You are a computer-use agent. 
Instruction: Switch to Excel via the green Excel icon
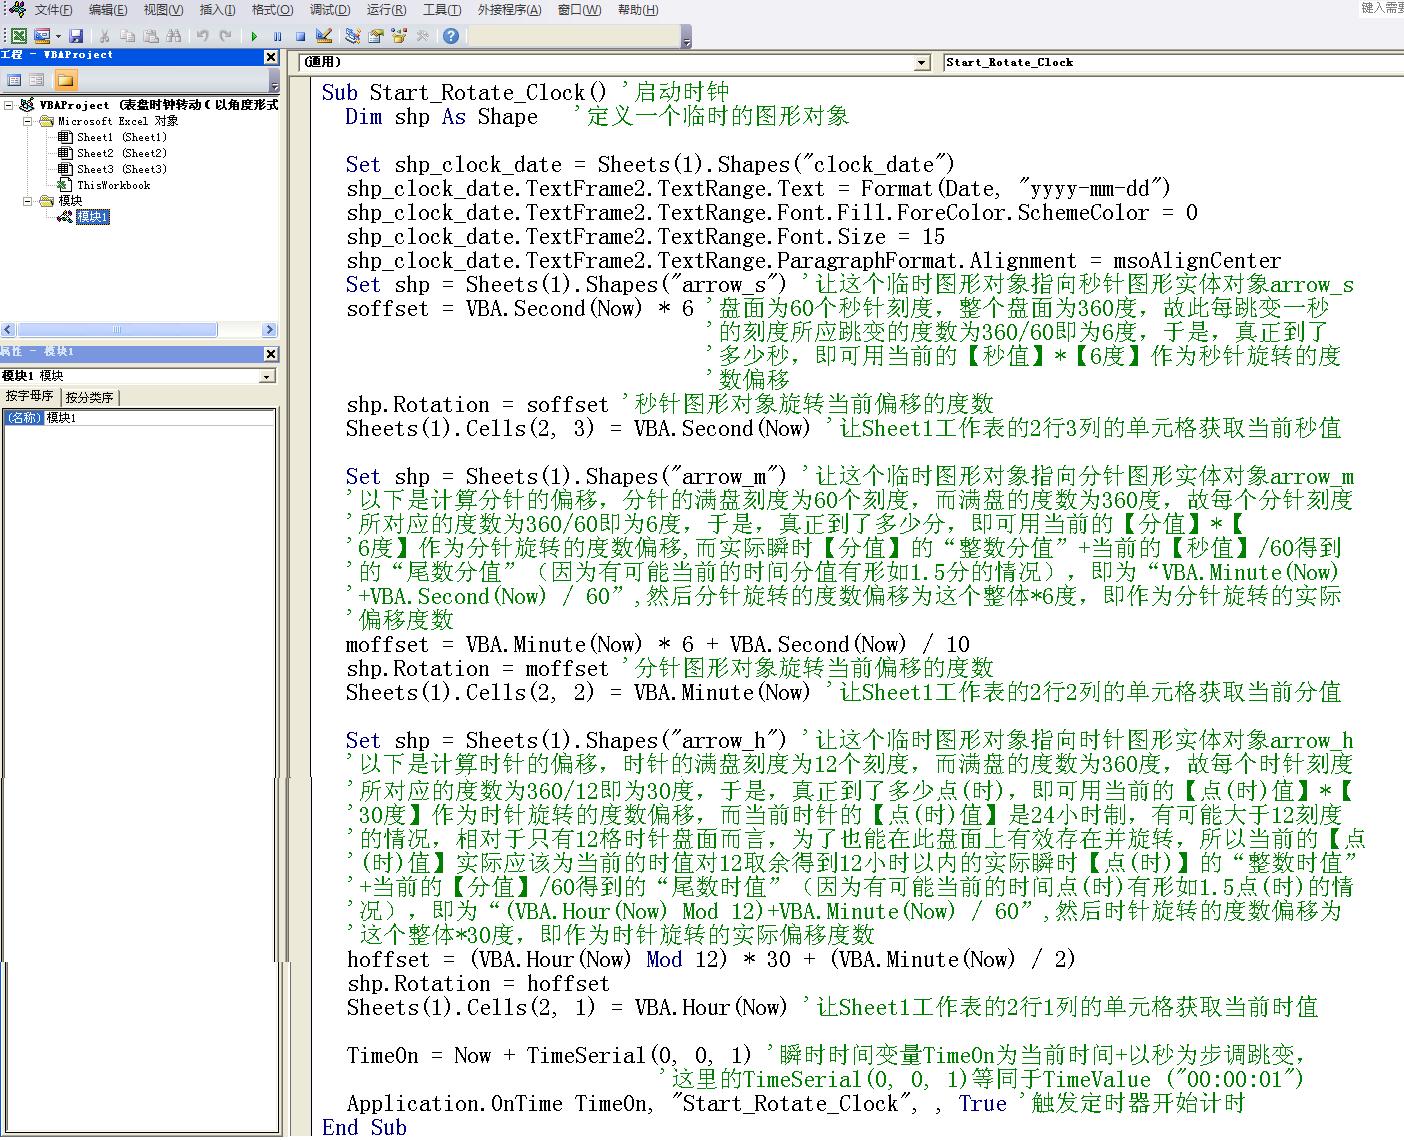pyautogui.click(x=18, y=36)
